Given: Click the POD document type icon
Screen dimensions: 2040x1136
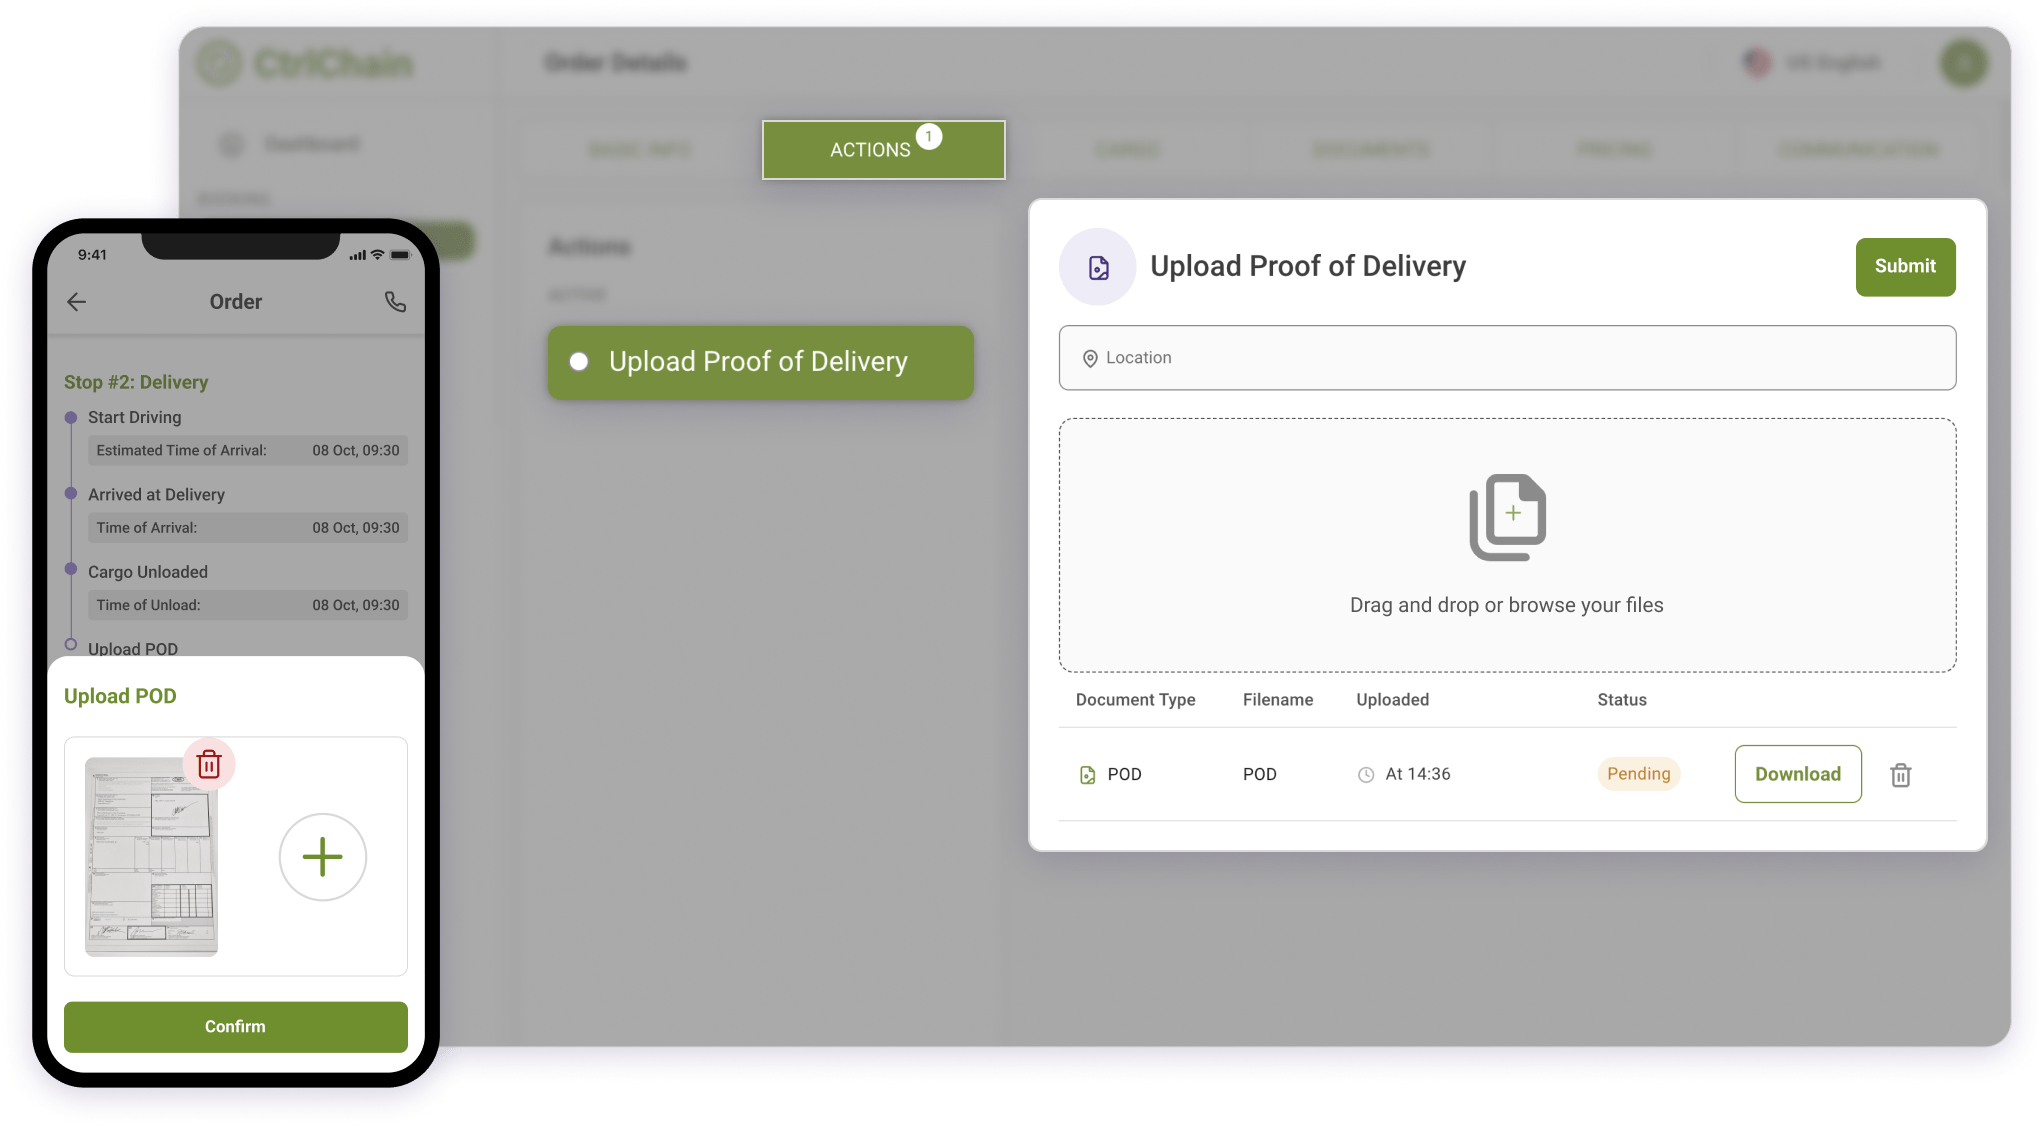Looking at the screenshot, I should pyautogui.click(x=1088, y=774).
